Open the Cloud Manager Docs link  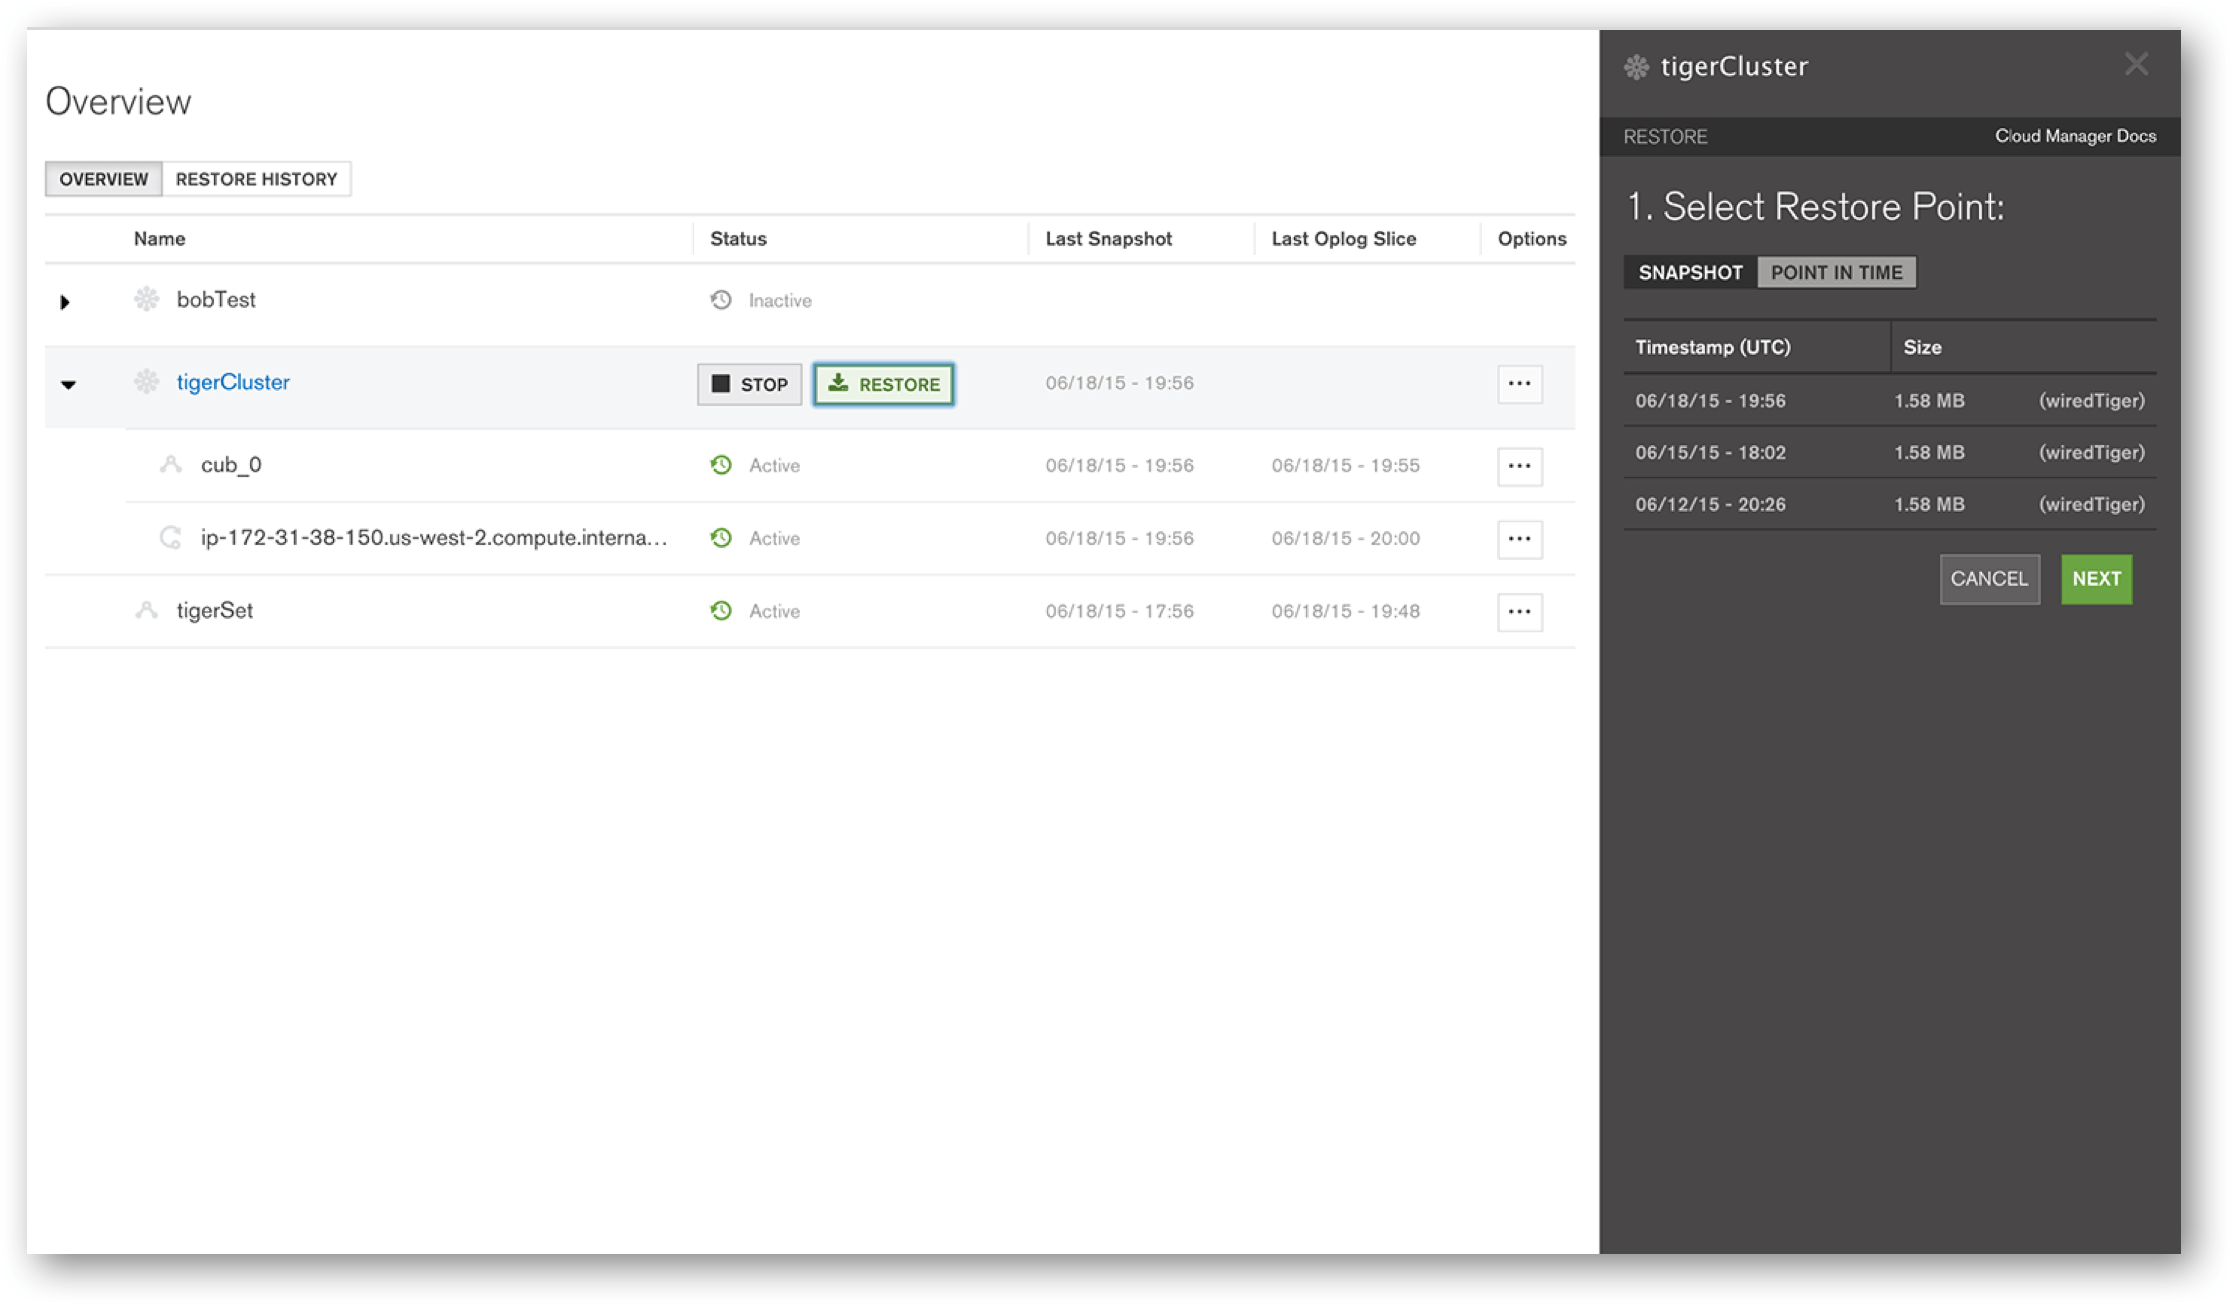2075,136
